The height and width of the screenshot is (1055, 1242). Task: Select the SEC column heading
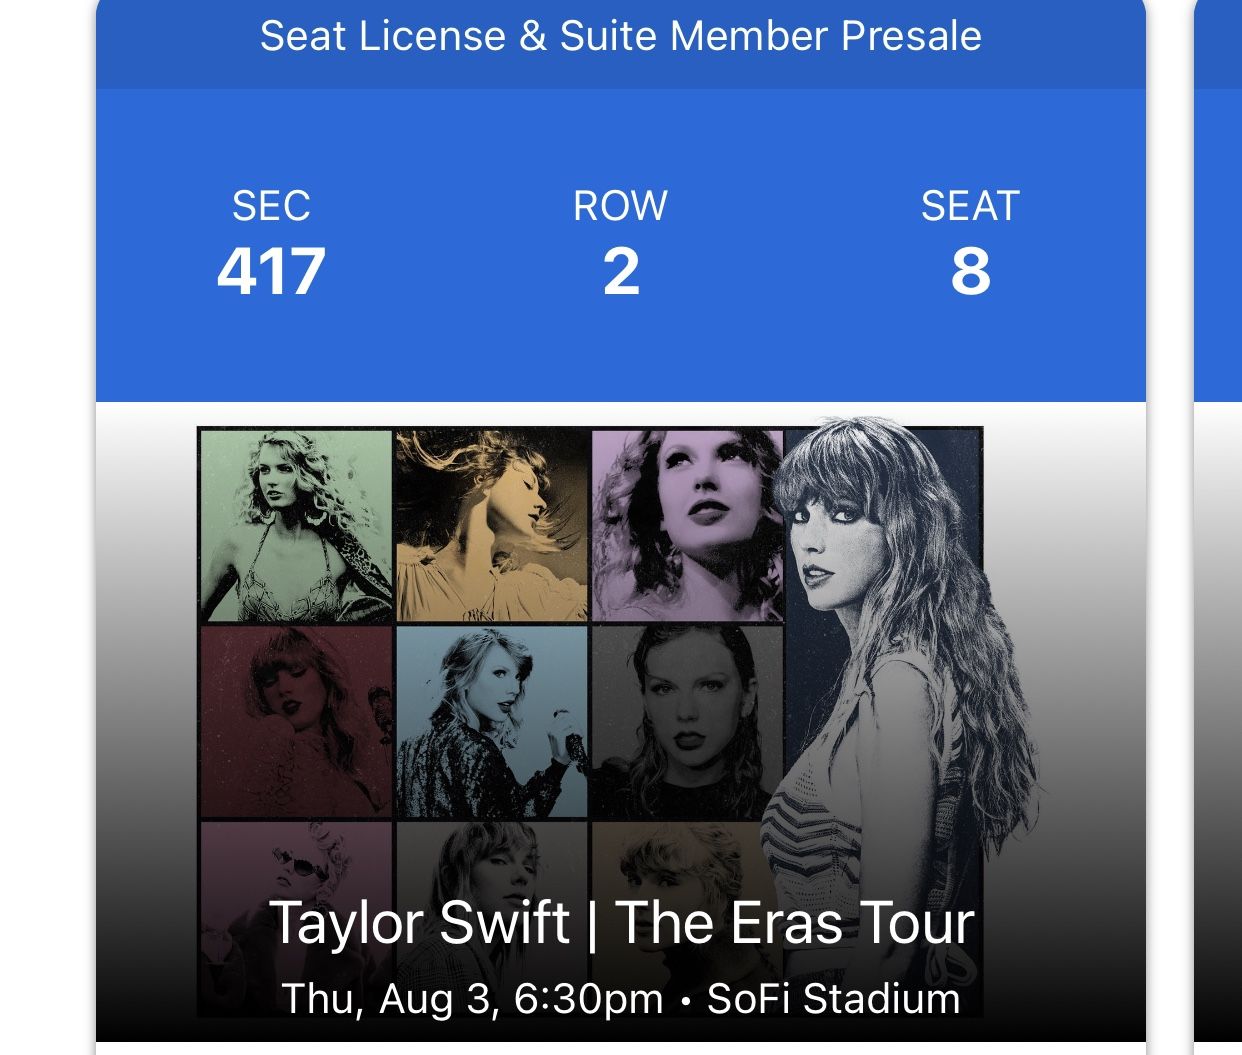click(272, 205)
